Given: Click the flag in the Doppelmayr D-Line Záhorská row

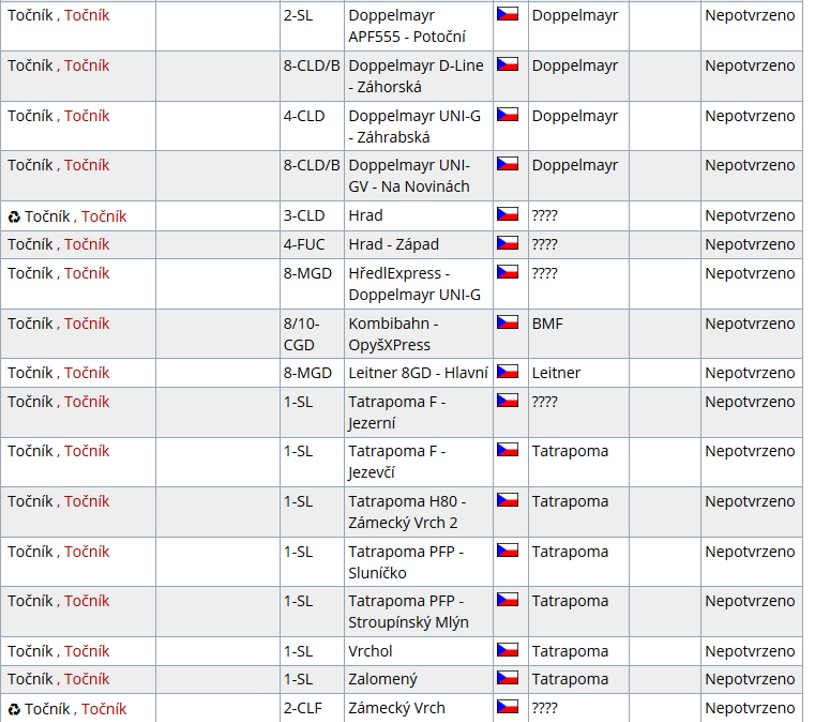Looking at the screenshot, I should 507,65.
